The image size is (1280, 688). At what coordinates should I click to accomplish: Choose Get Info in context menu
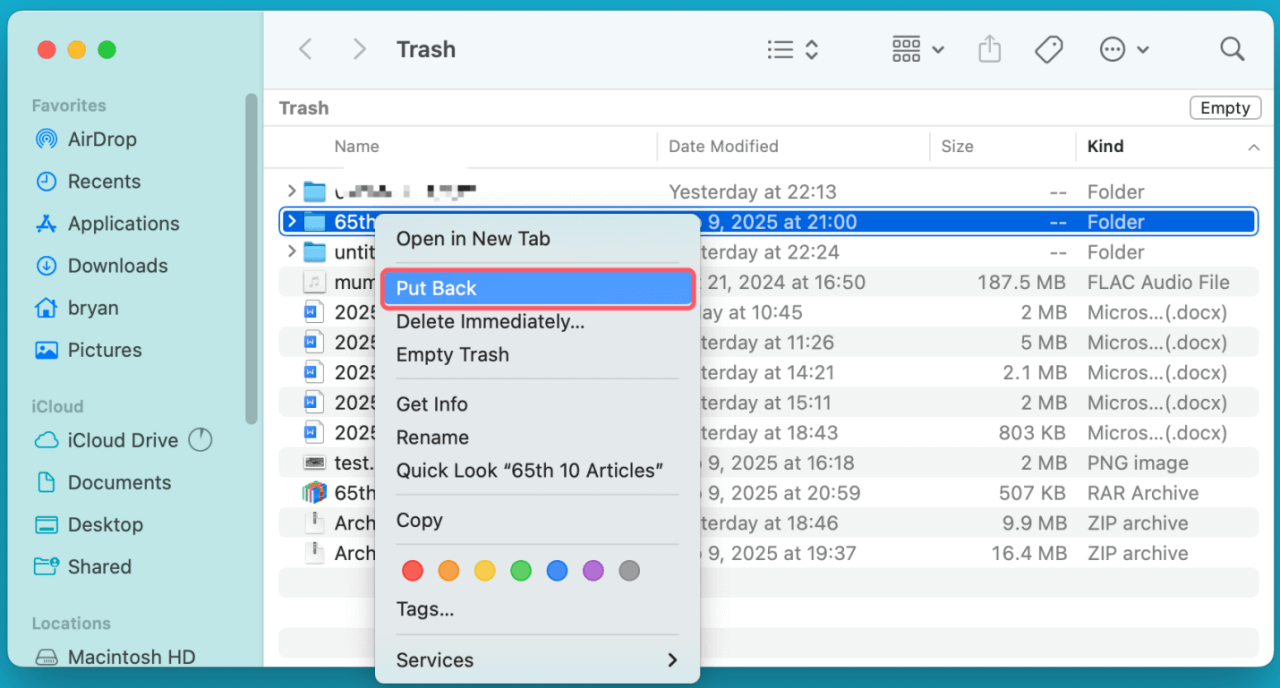click(432, 404)
